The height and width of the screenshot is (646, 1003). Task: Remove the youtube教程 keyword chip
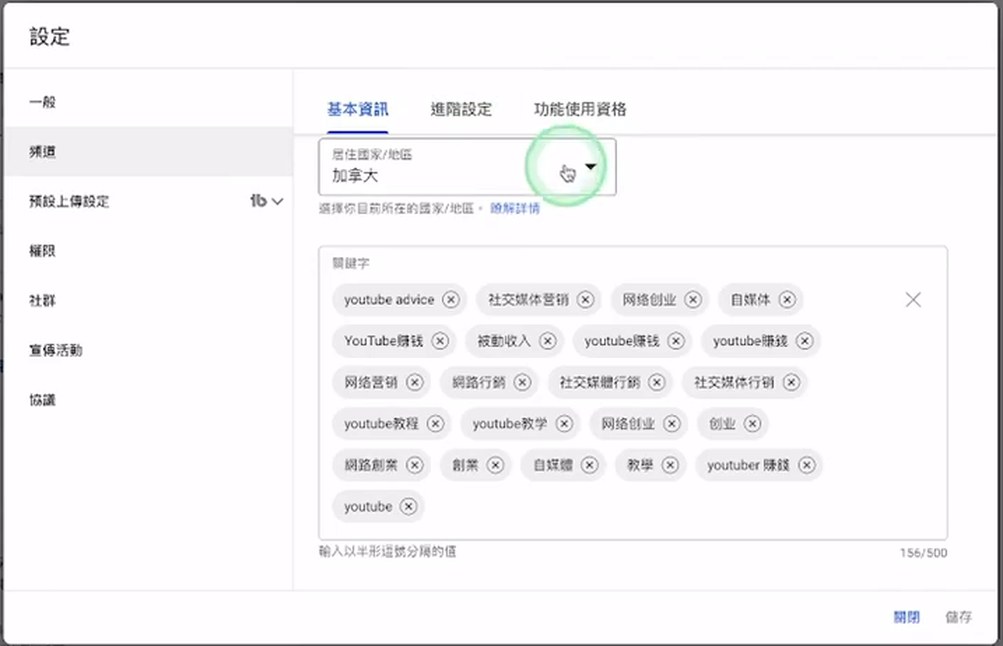point(436,423)
